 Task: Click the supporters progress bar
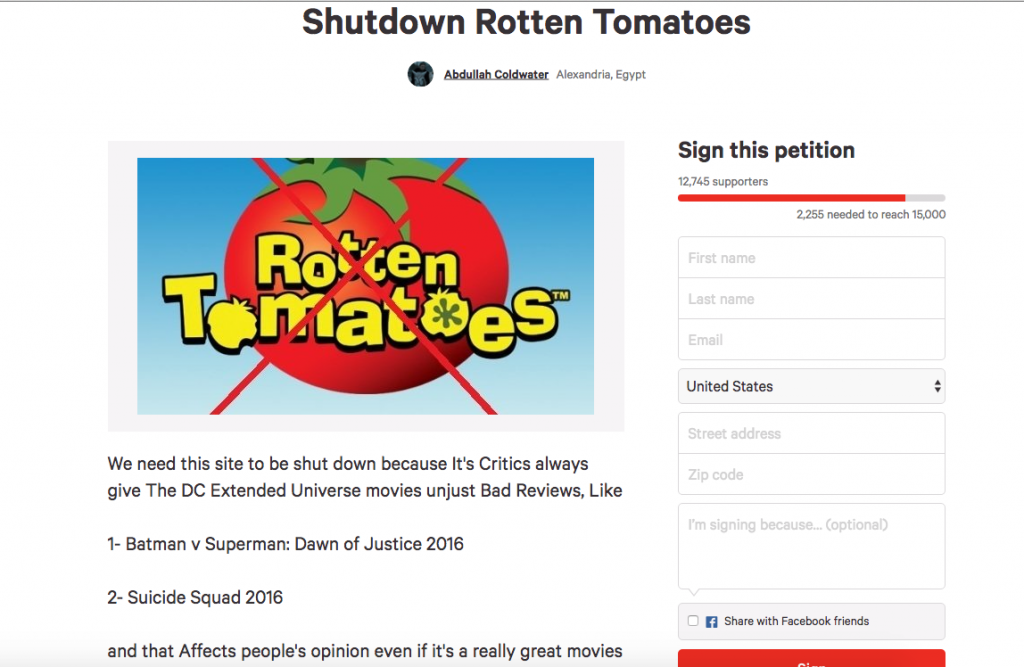tap(811, 198)
